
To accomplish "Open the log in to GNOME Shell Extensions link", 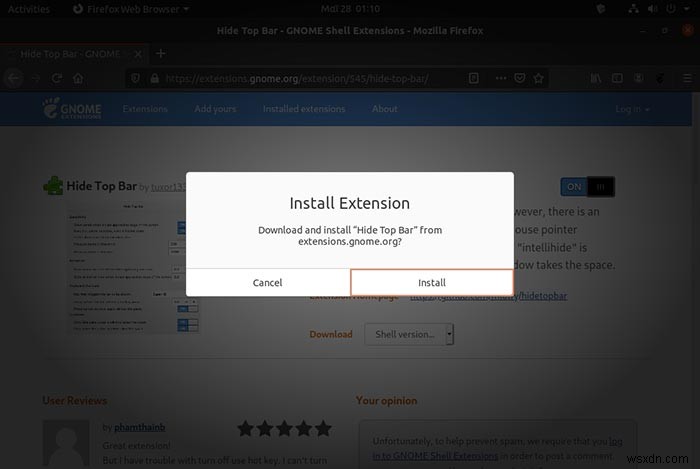I will click(435, 456).
